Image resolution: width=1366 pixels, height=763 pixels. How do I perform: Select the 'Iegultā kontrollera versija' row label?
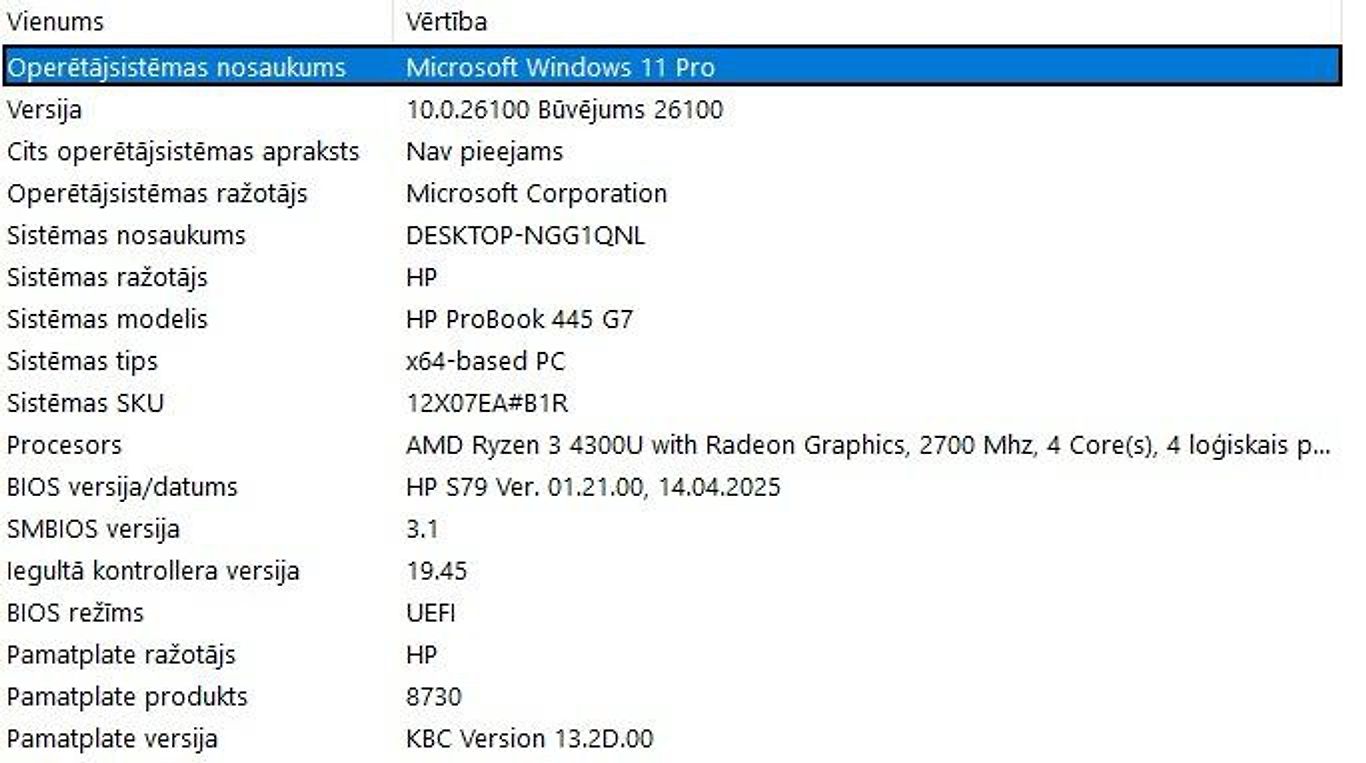click(153, 572)
